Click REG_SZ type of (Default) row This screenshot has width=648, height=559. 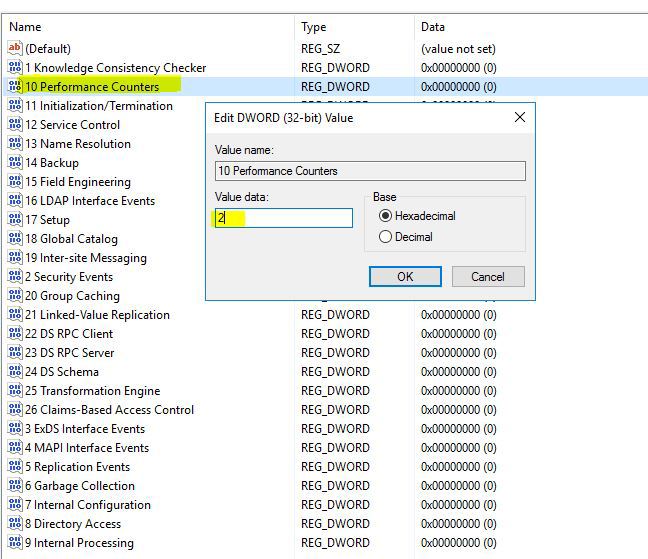point(320,49)
